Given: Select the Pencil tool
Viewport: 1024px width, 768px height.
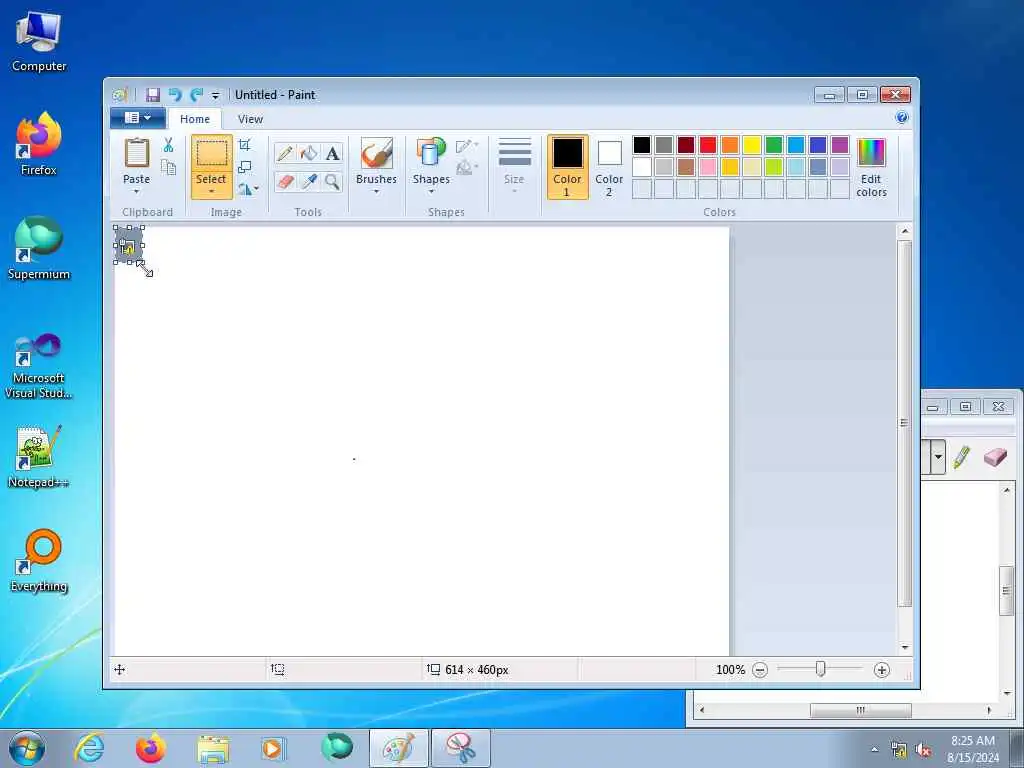Looking at the screenshot, I should click(x=285, y=153).
